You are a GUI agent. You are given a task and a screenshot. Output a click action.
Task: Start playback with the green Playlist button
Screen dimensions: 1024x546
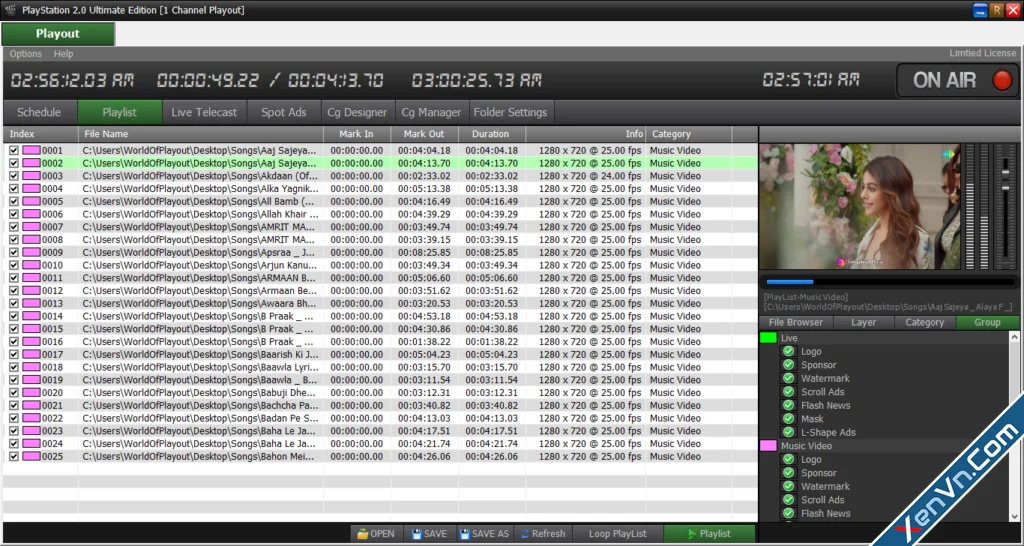click(709, 534)
